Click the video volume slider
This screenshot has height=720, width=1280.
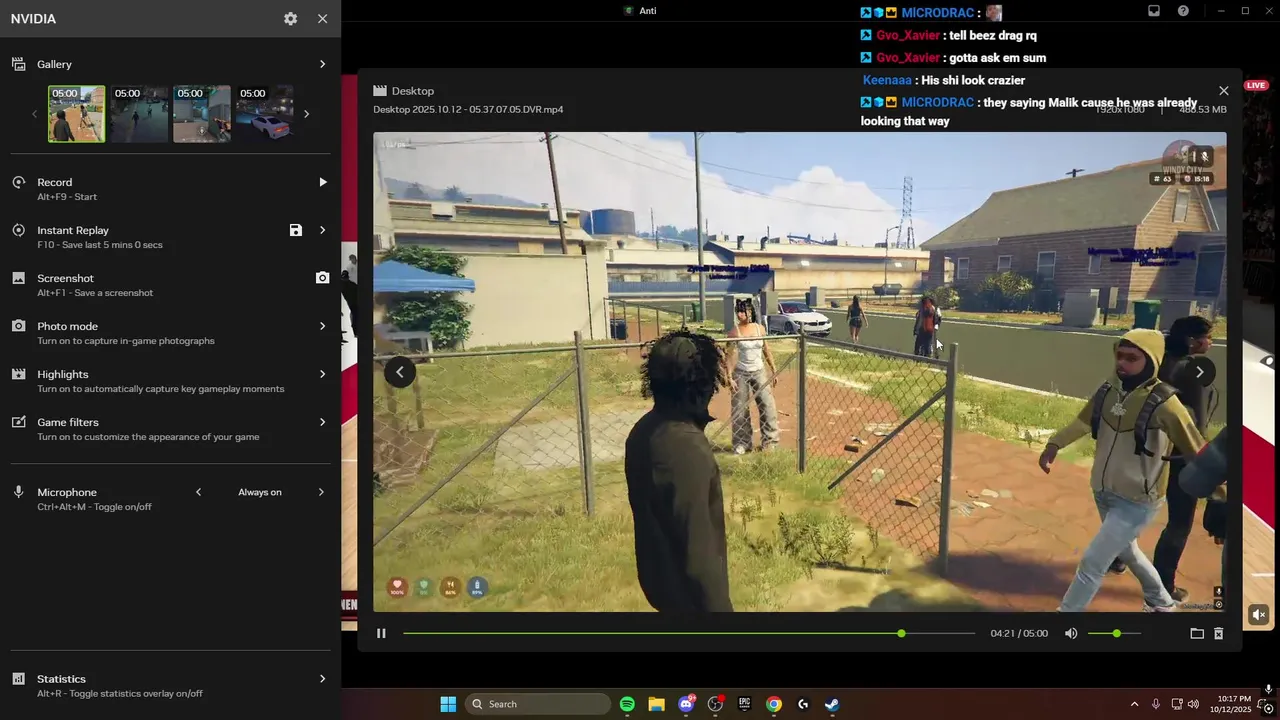coord(1114,633)
